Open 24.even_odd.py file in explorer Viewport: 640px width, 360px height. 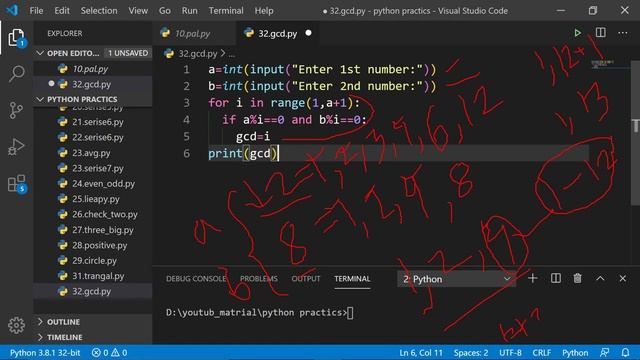pyautogui.click(x=93, y=184)
